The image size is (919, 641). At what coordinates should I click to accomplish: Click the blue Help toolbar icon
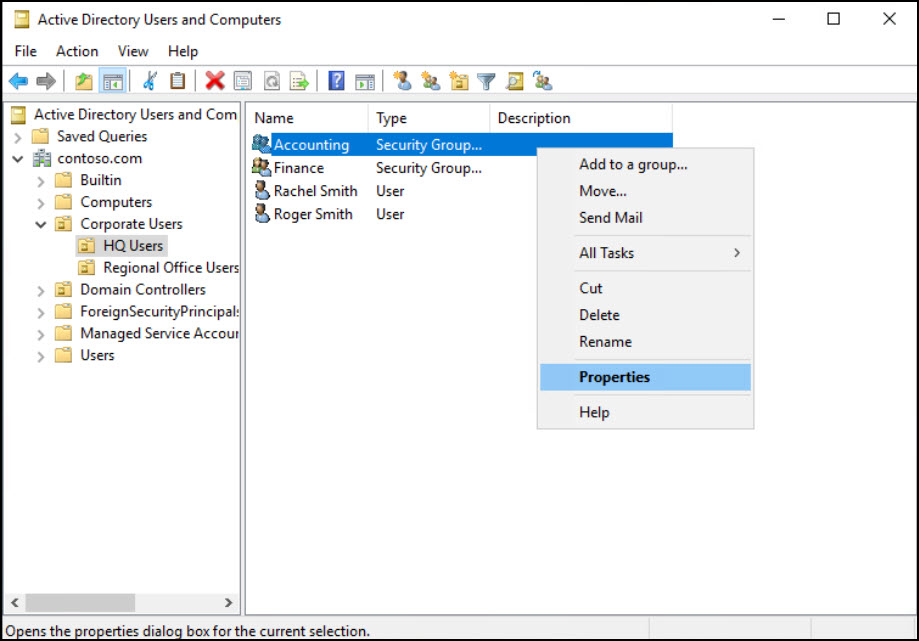click(x=337, y=81)
